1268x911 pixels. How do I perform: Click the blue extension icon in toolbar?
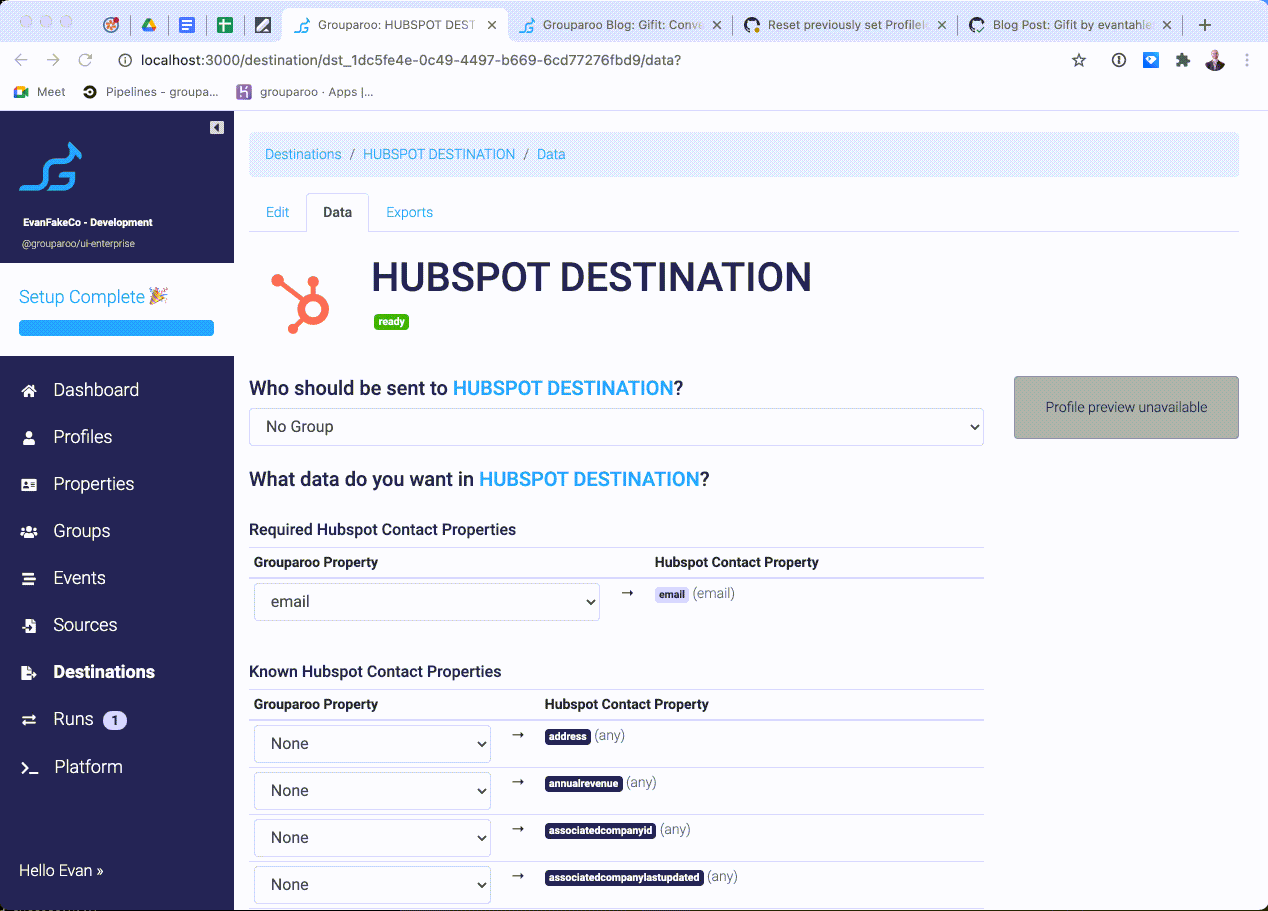click(x=1151, y=60)
